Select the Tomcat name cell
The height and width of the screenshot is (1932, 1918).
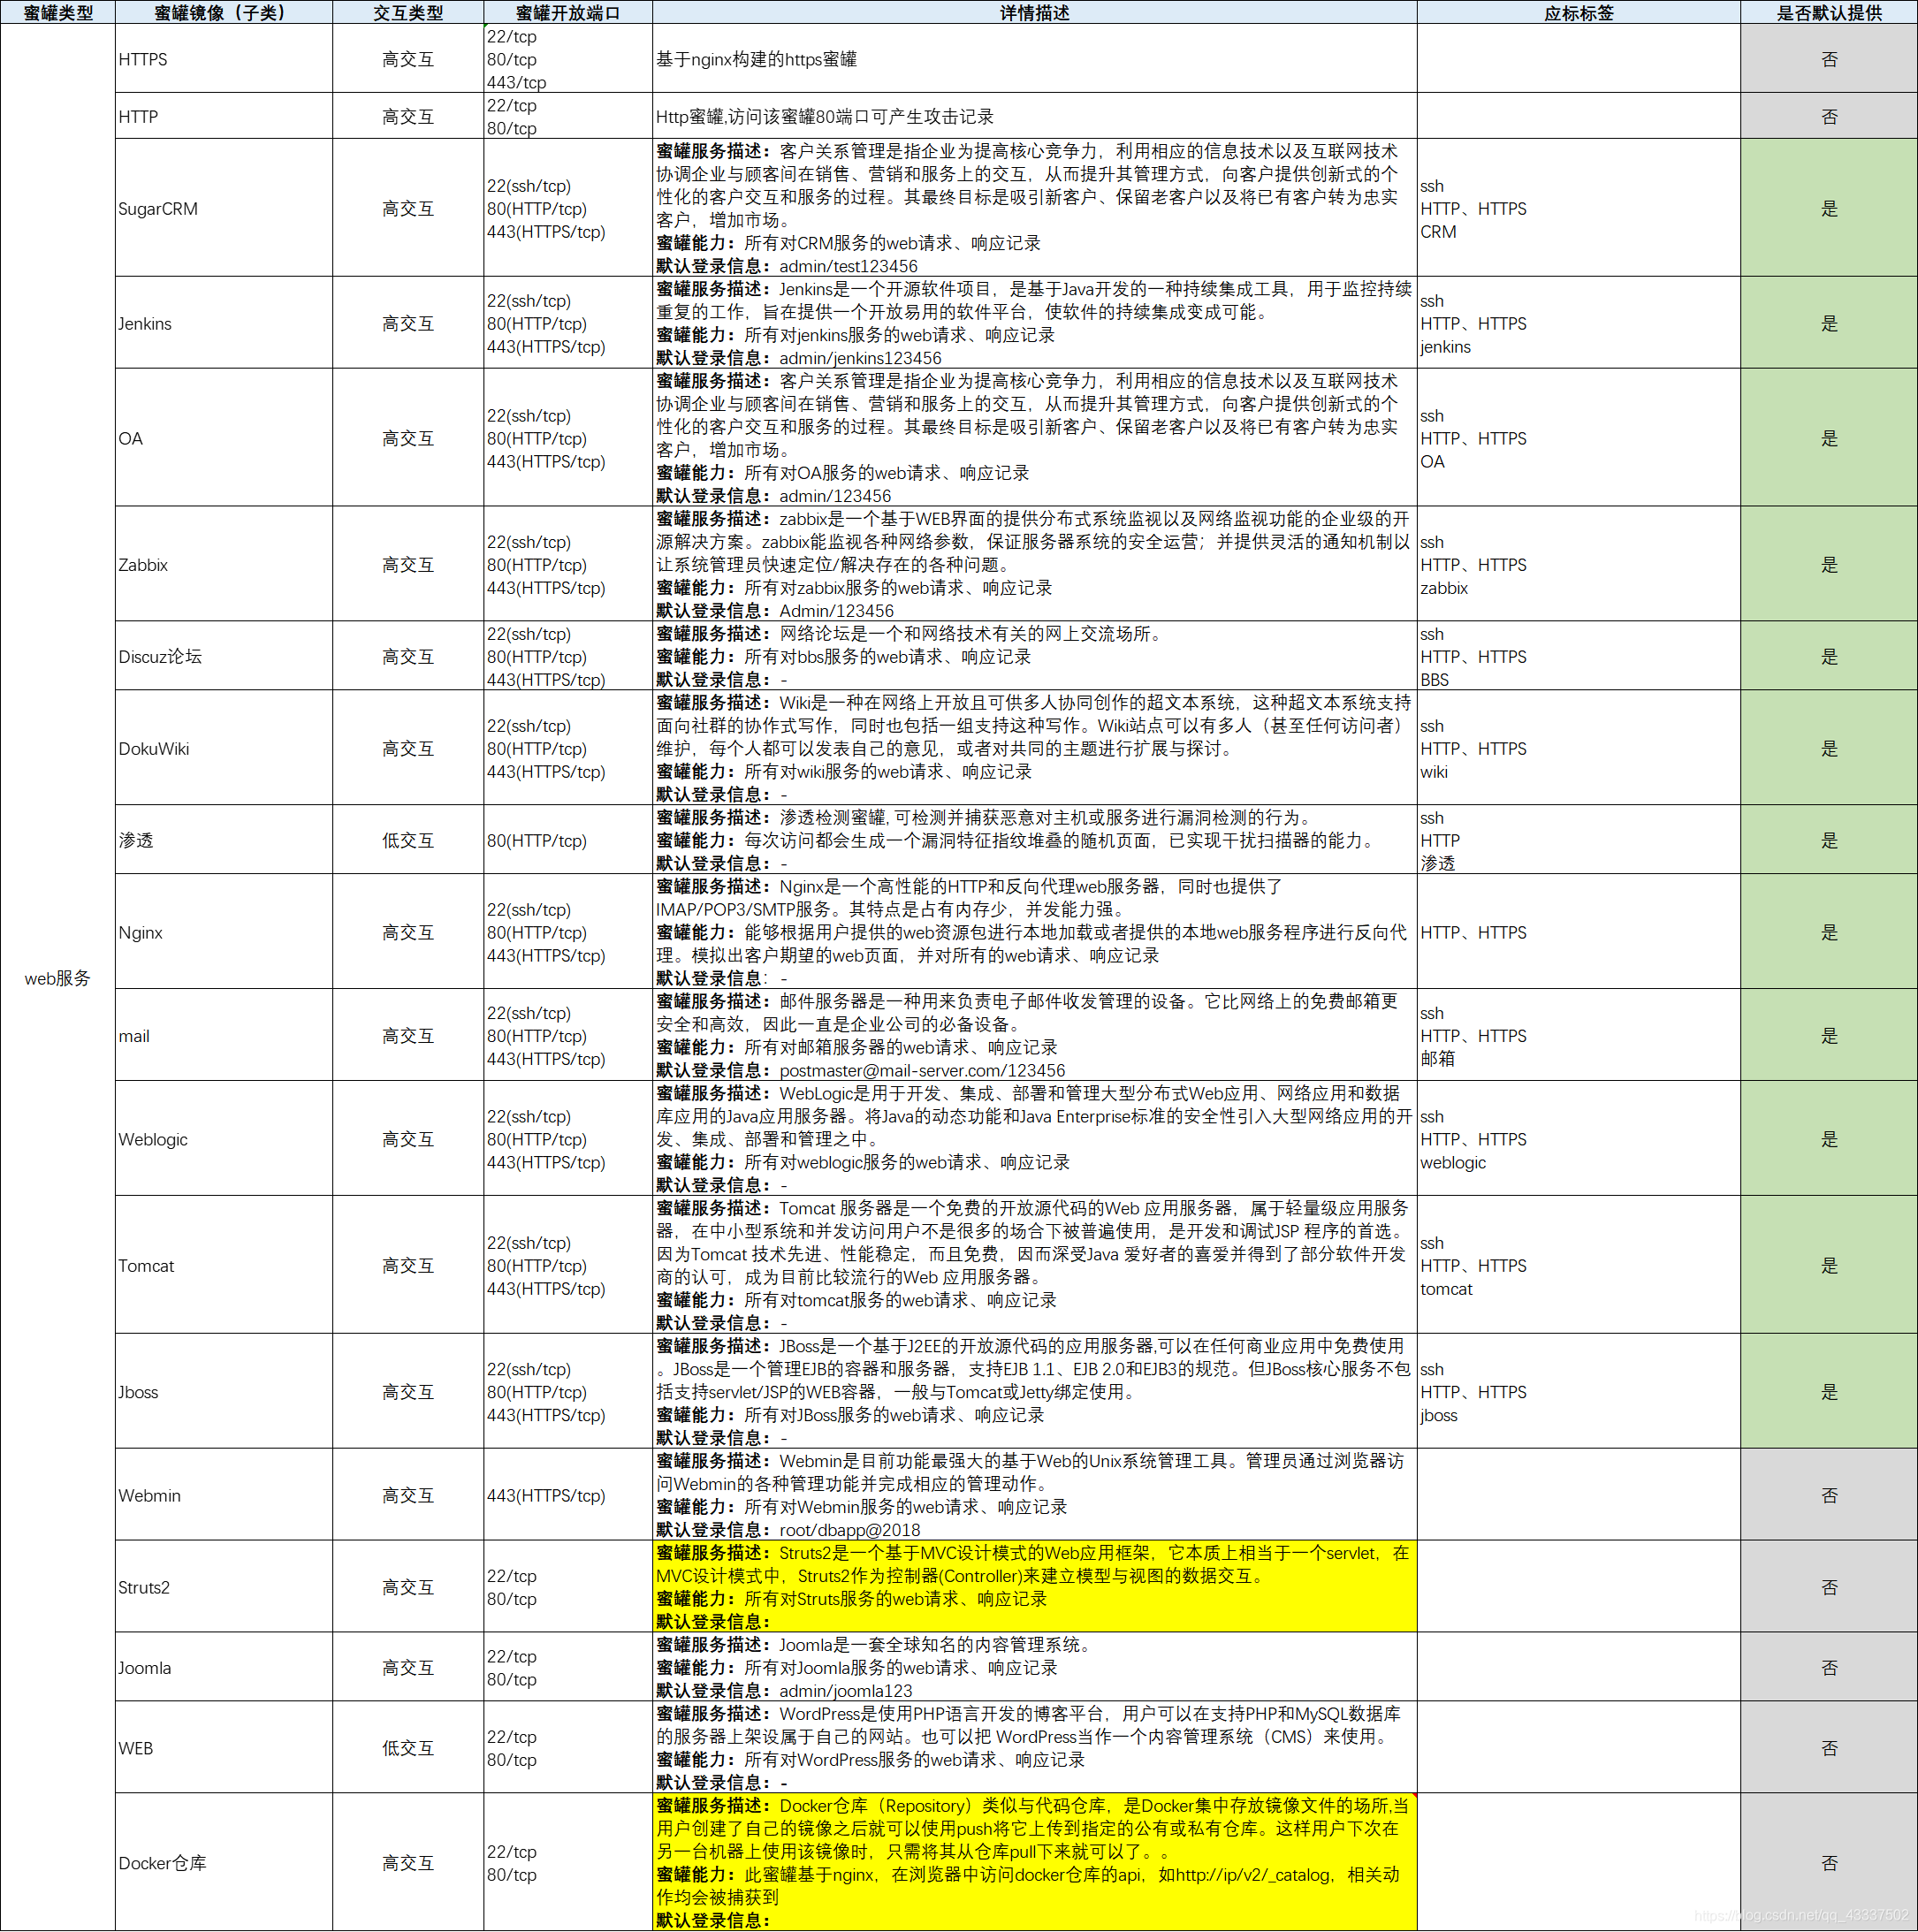click(x=224, y=1265)
